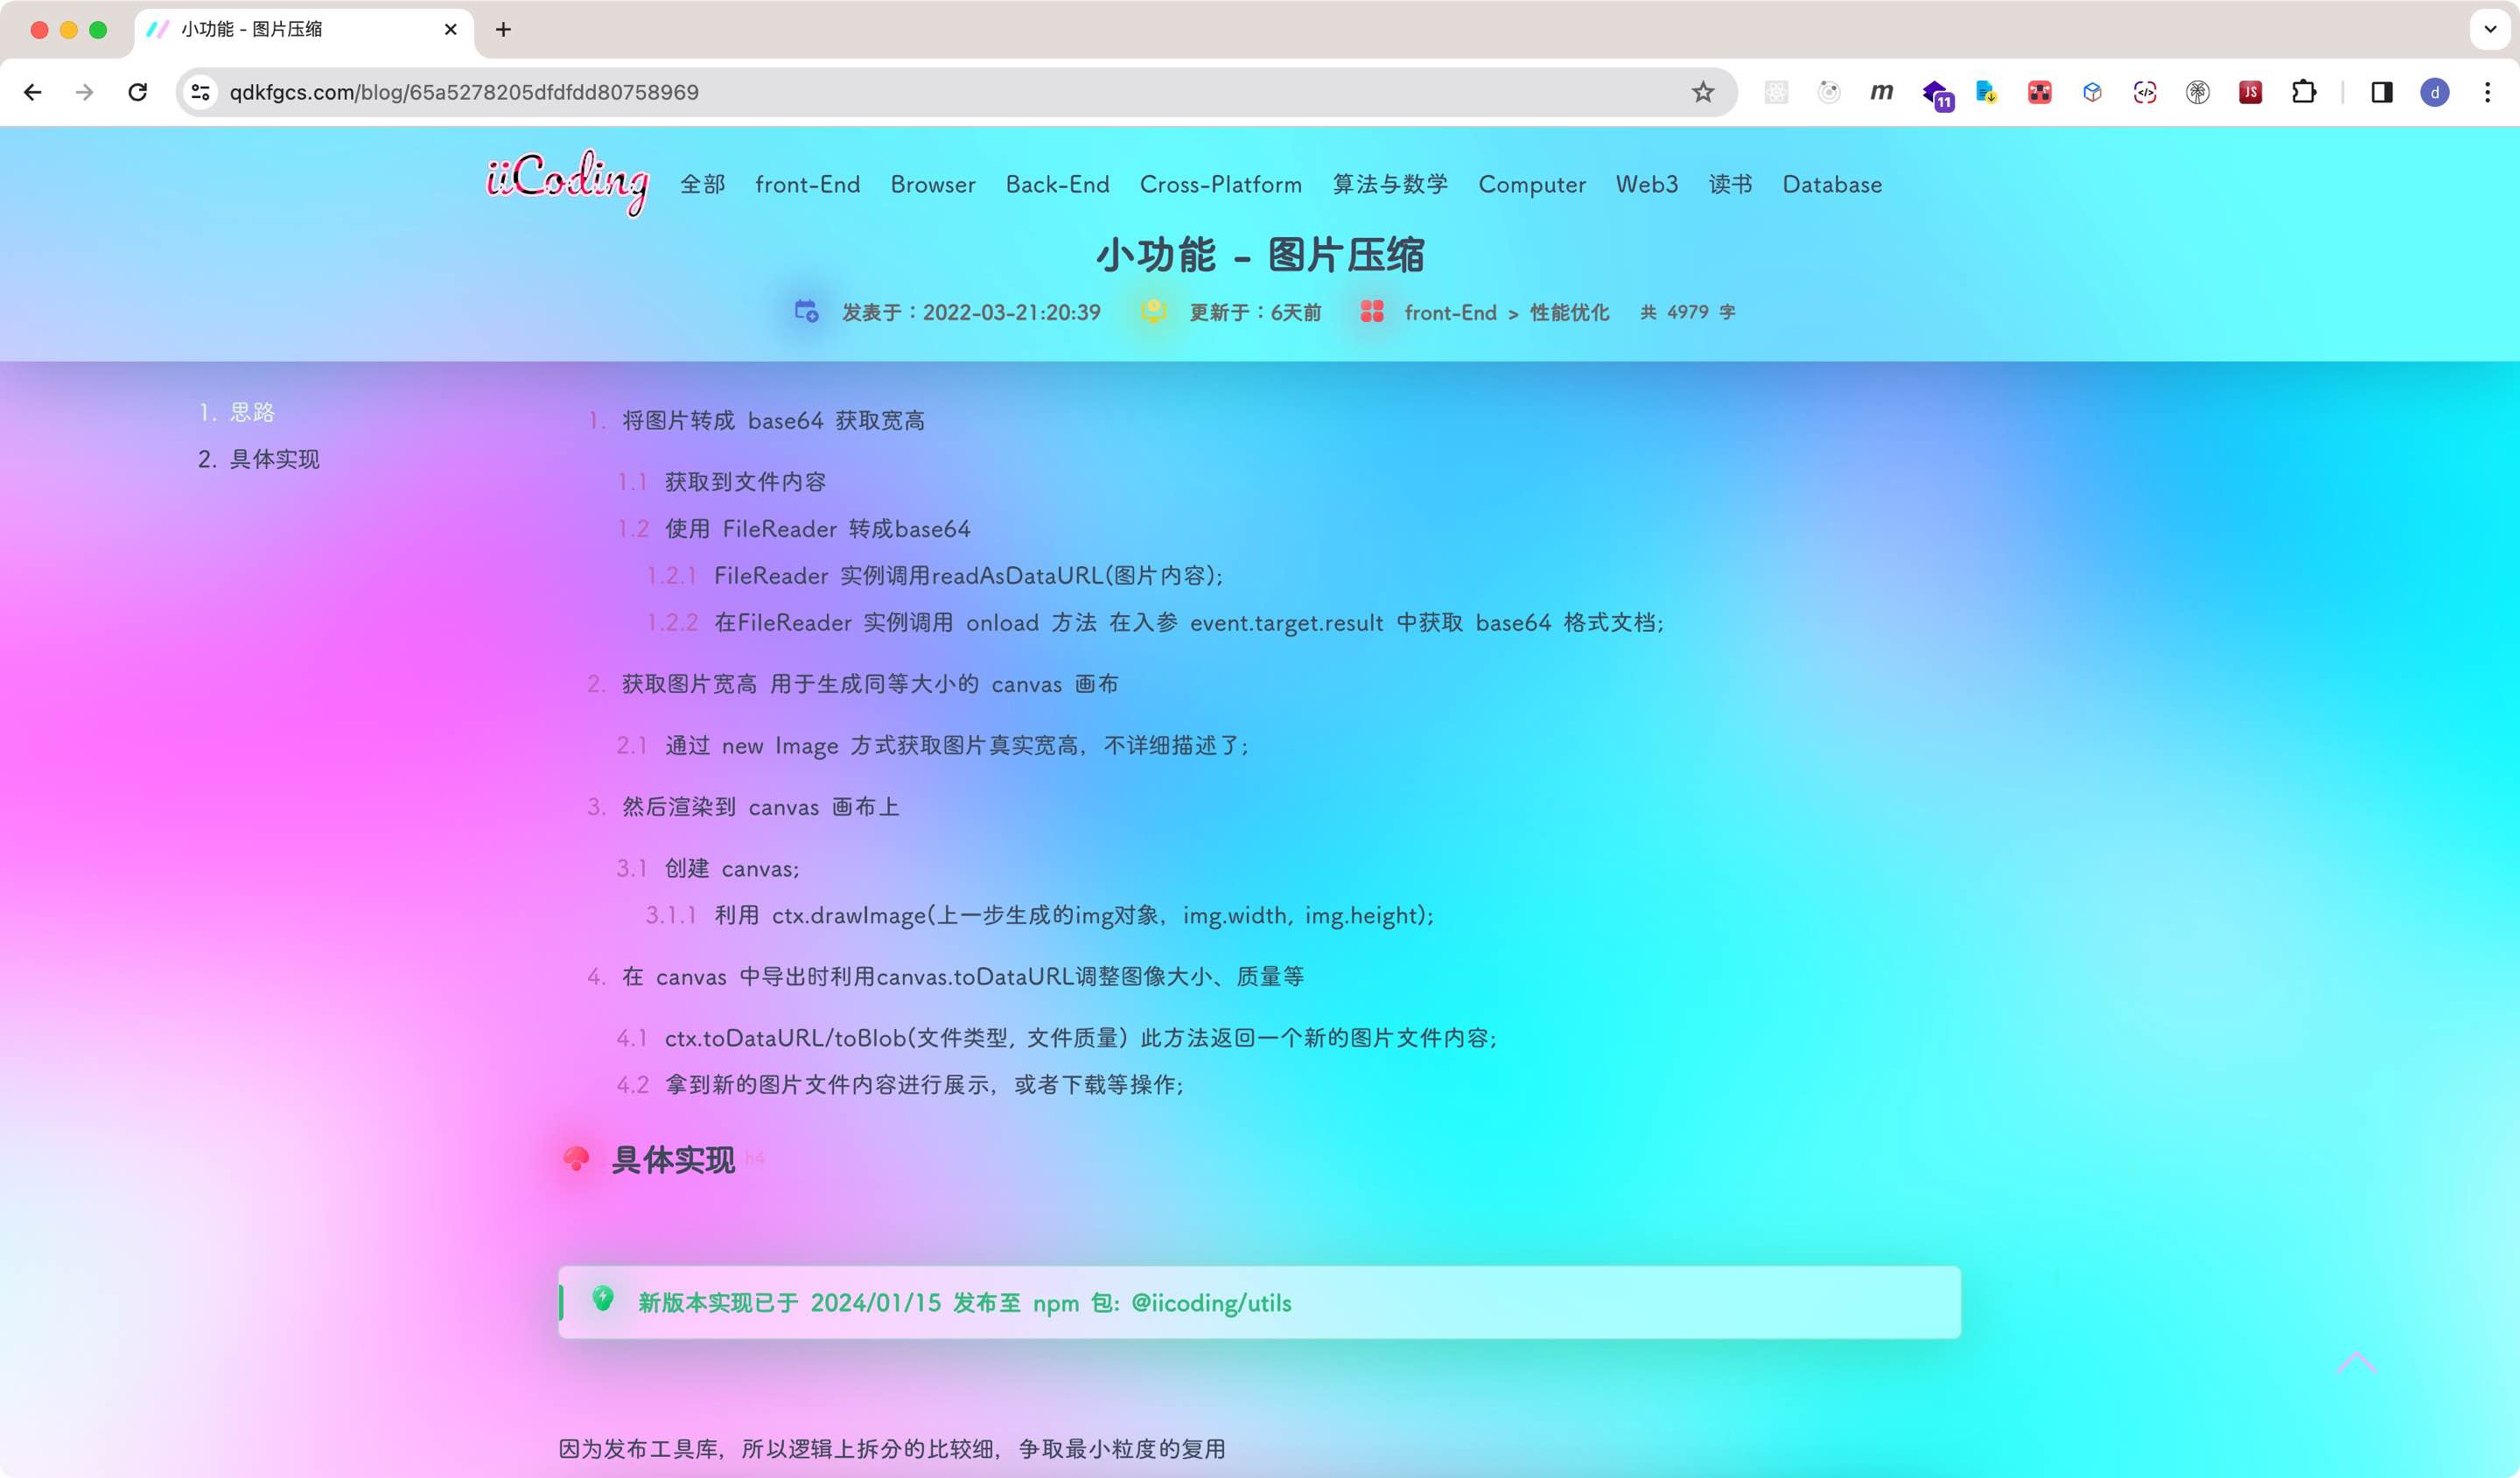Click list item 拿到新的图片文件内容进行展示
Image resolution: width=2520 pixels, height=1478 pixels.
[925, 1085]
